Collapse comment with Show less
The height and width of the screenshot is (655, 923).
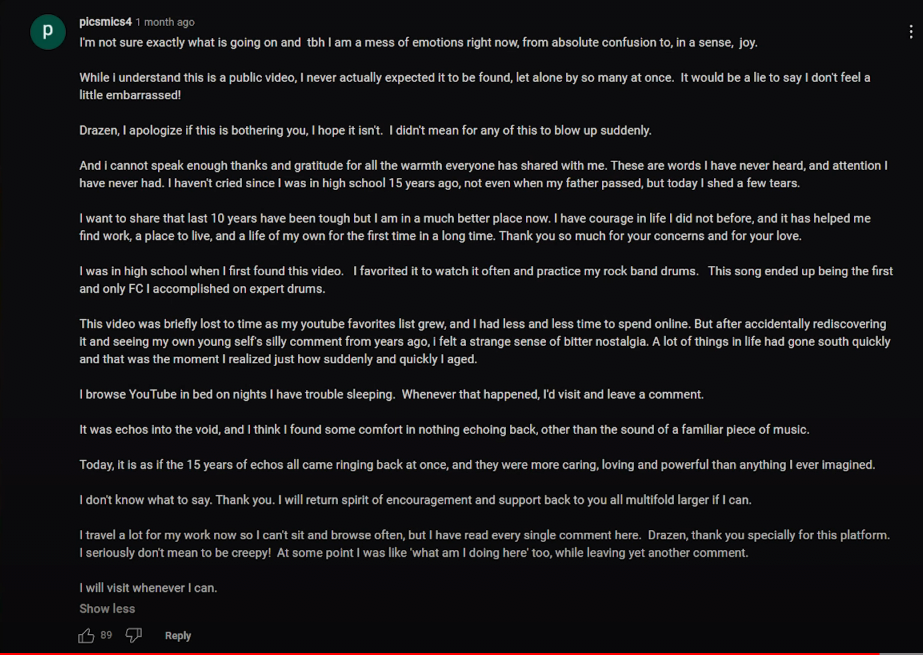[x=107, y=609]
